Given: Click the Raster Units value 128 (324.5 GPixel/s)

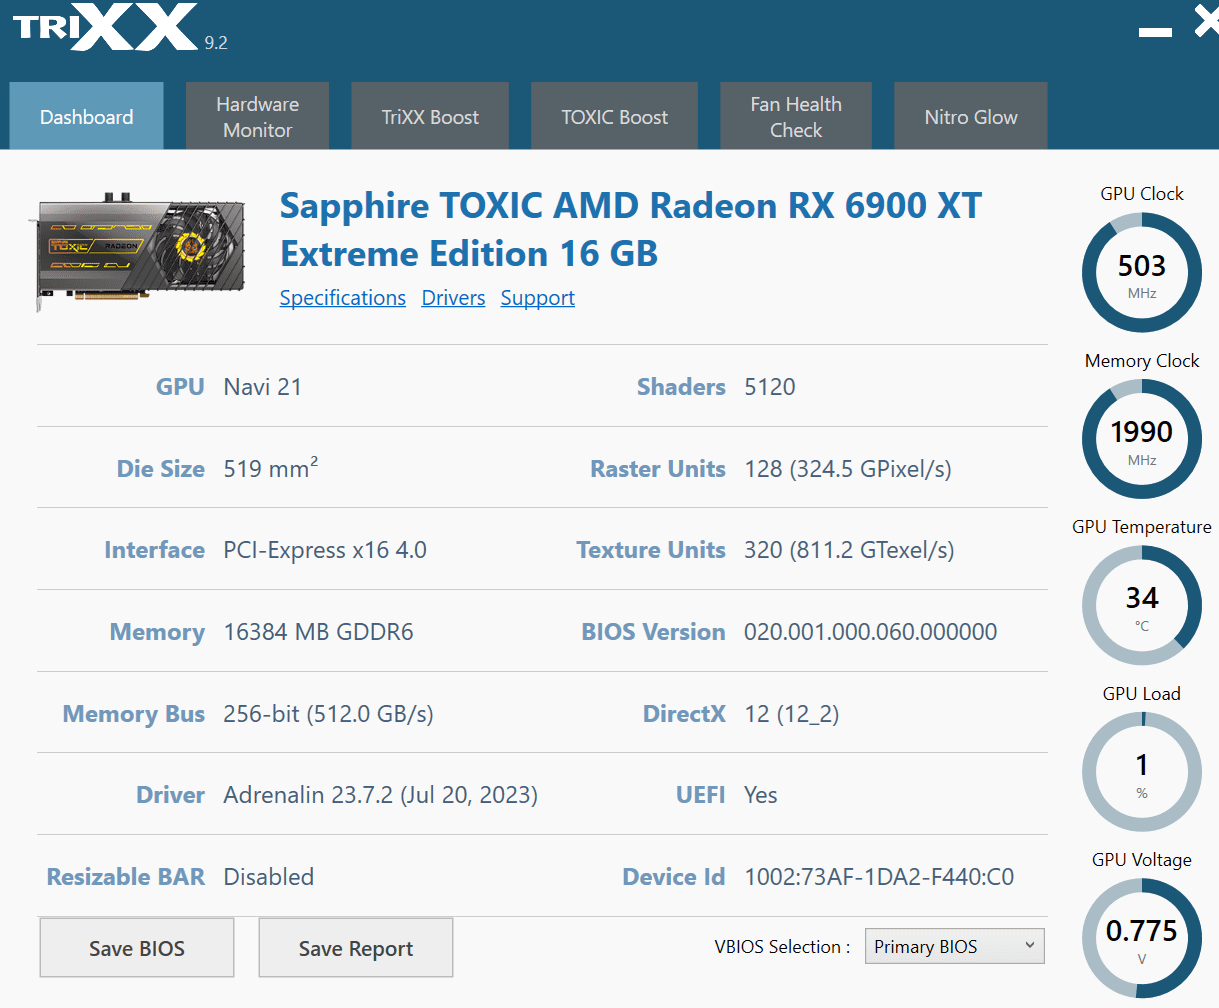Looking at the screenshot, I should pos(847,469).
